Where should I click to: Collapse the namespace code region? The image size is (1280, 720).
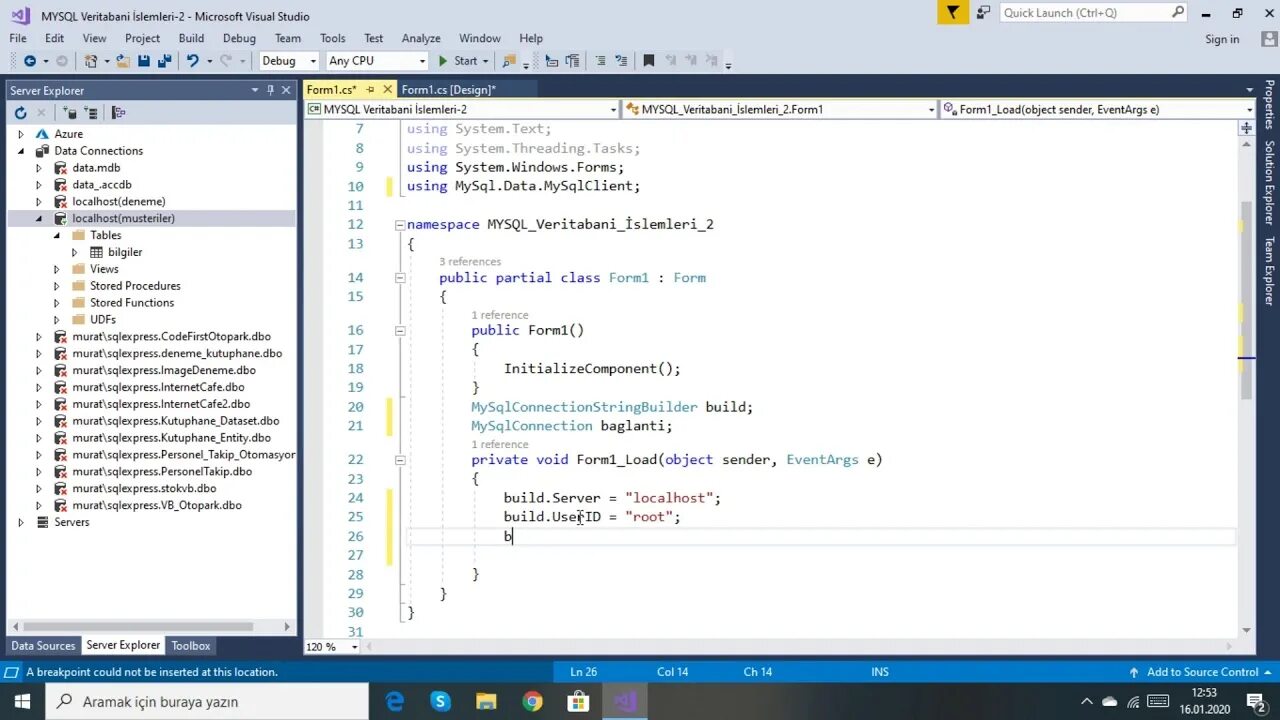[x=400, y=225]
